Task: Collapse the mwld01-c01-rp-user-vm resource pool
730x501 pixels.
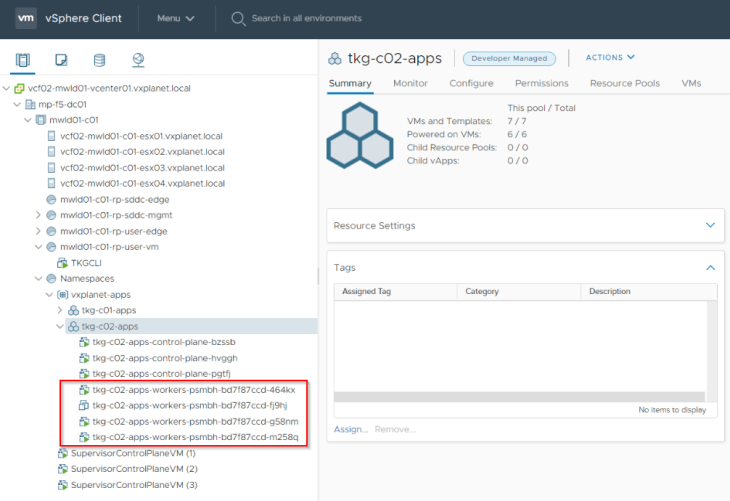Action: 39,247
